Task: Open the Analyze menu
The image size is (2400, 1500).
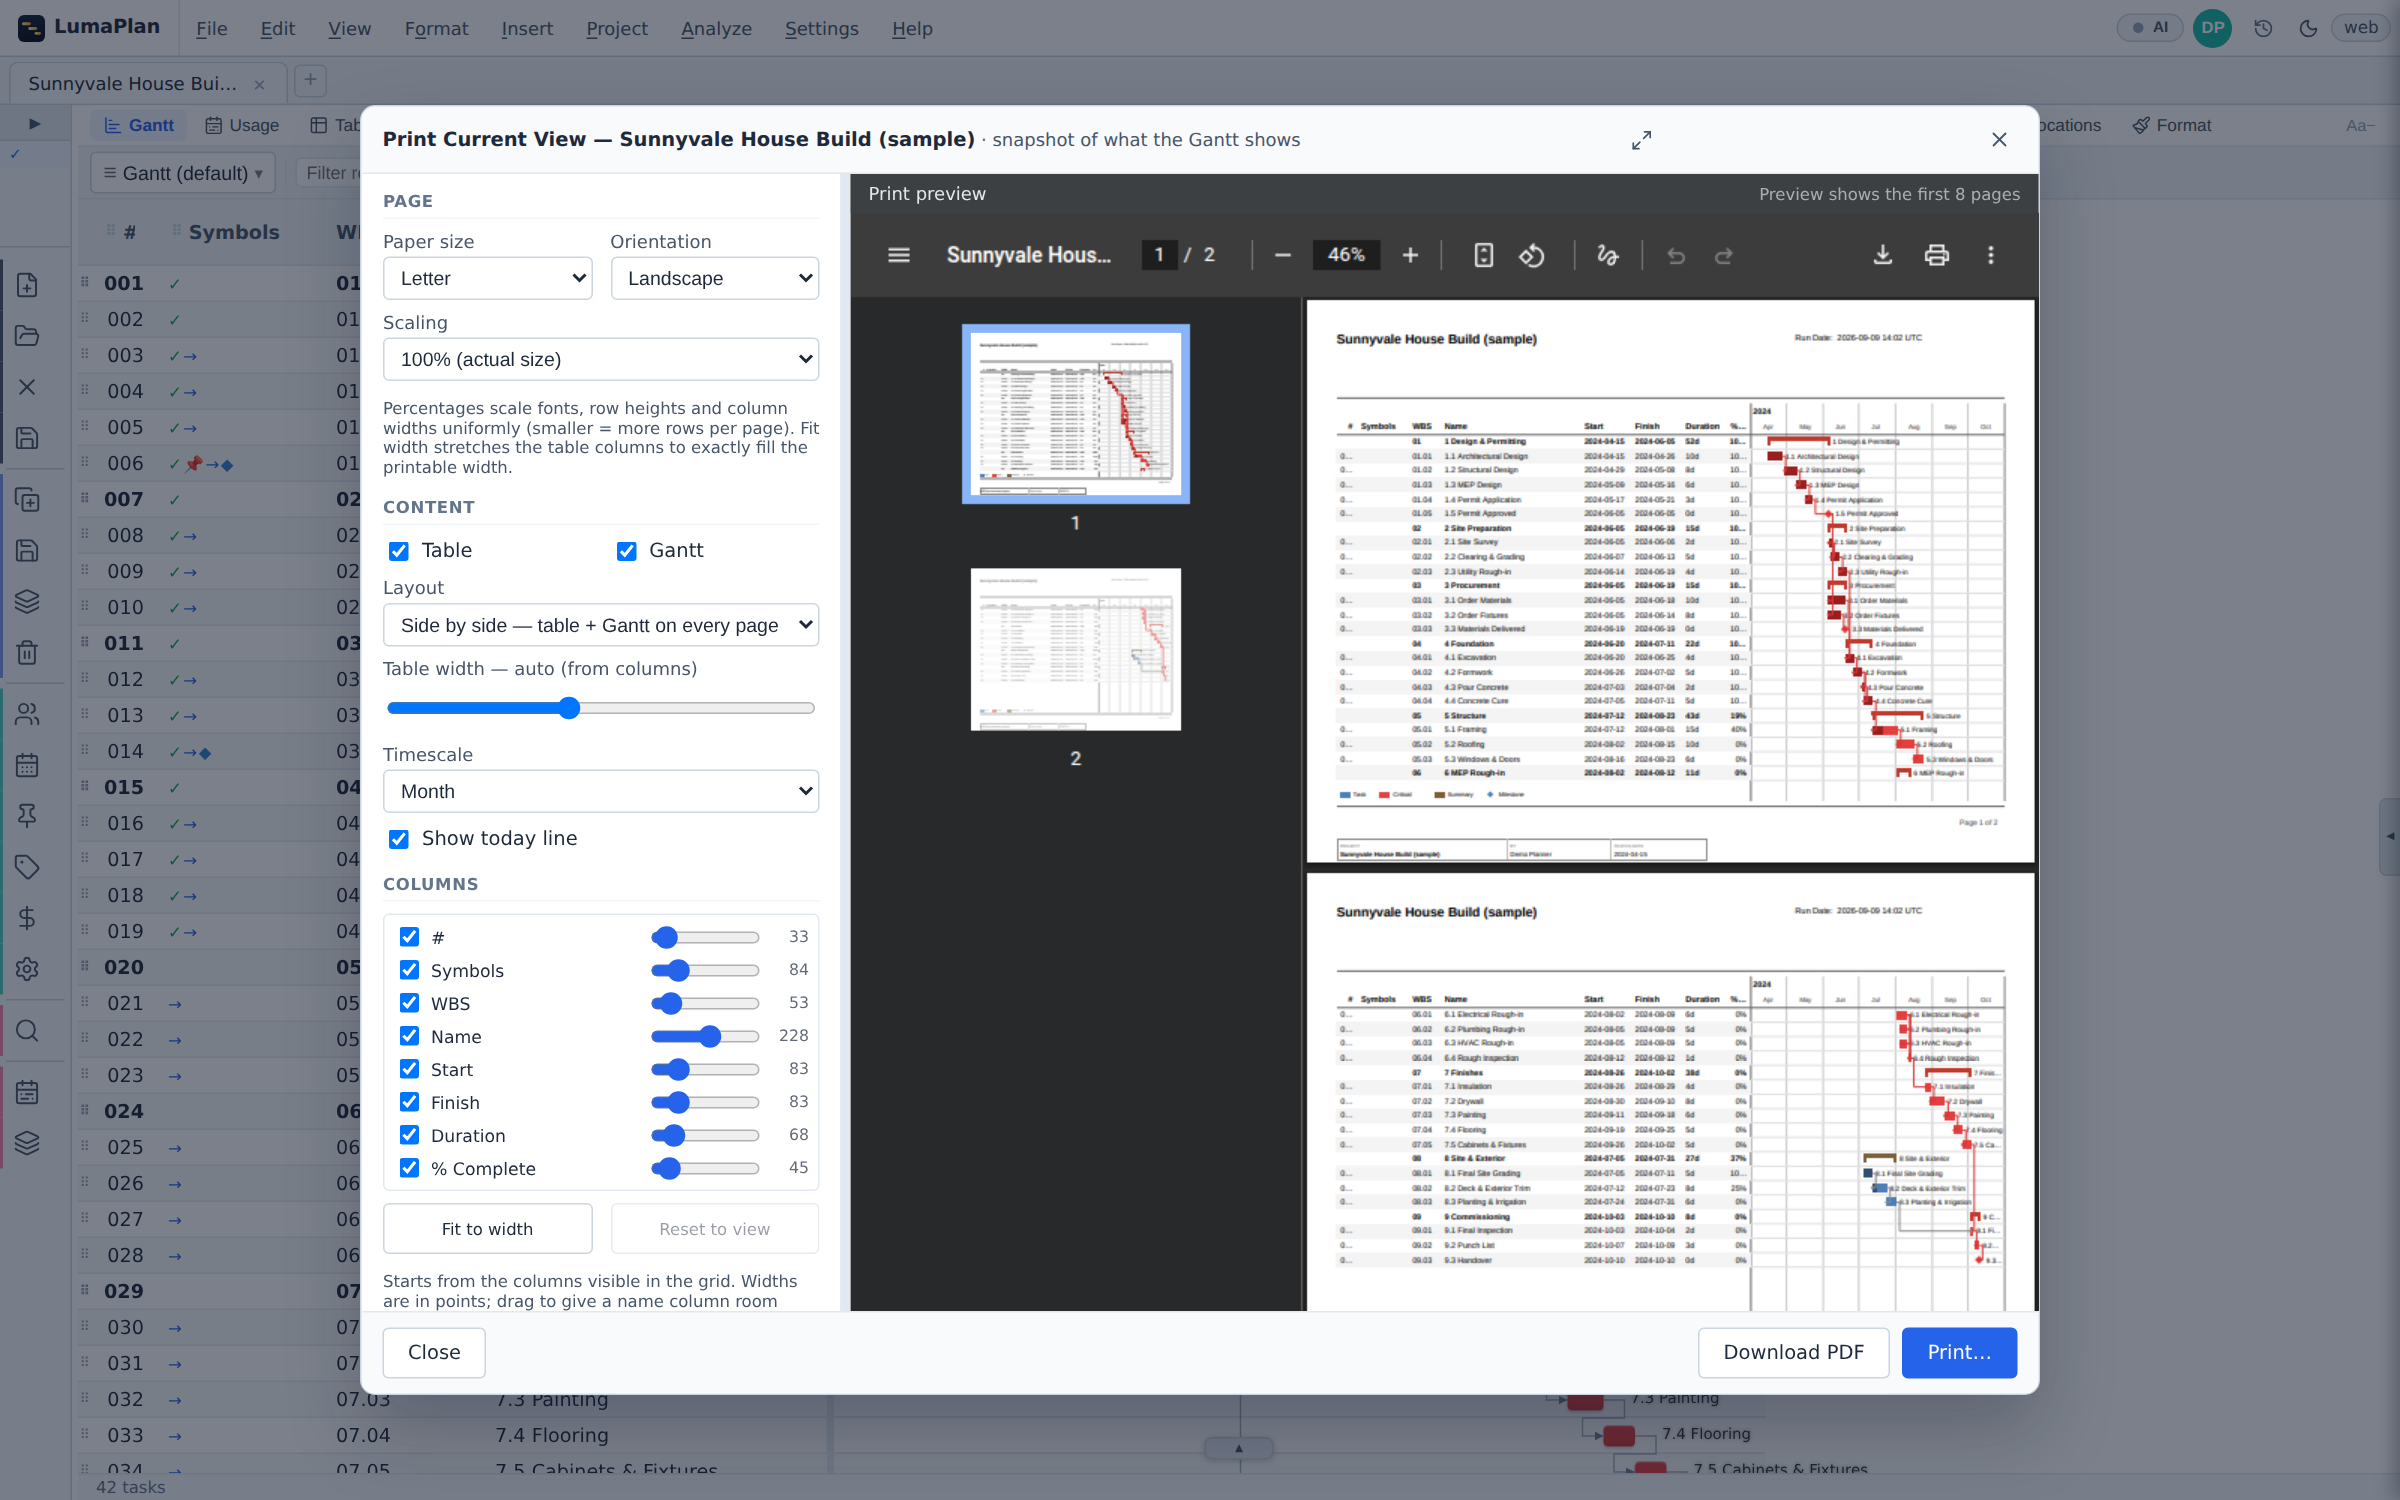Action: [716, 28]
